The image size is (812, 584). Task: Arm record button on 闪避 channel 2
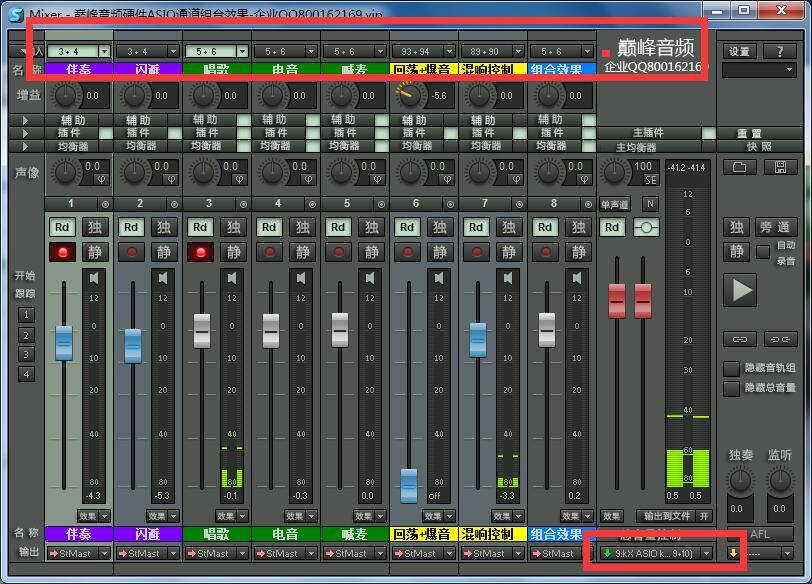click(132, 252)
